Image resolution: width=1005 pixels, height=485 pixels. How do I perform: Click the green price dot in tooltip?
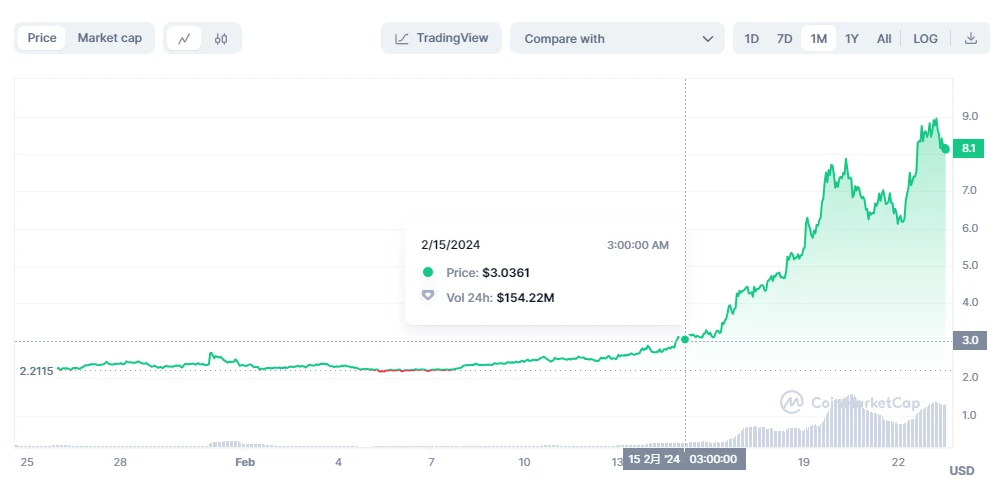coord(428,272)
